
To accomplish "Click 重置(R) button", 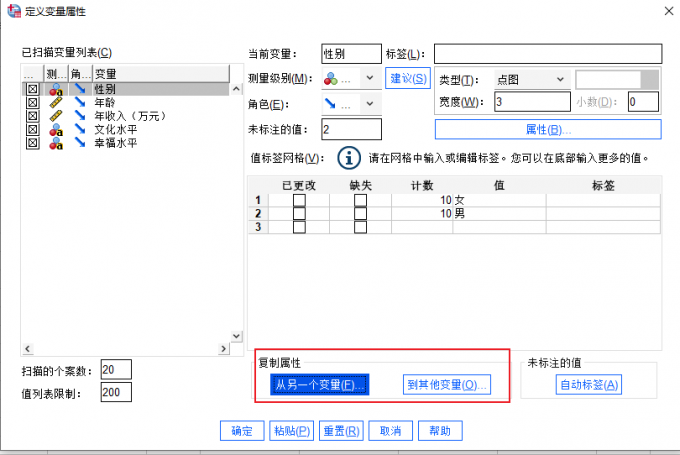I will [341, 431].
